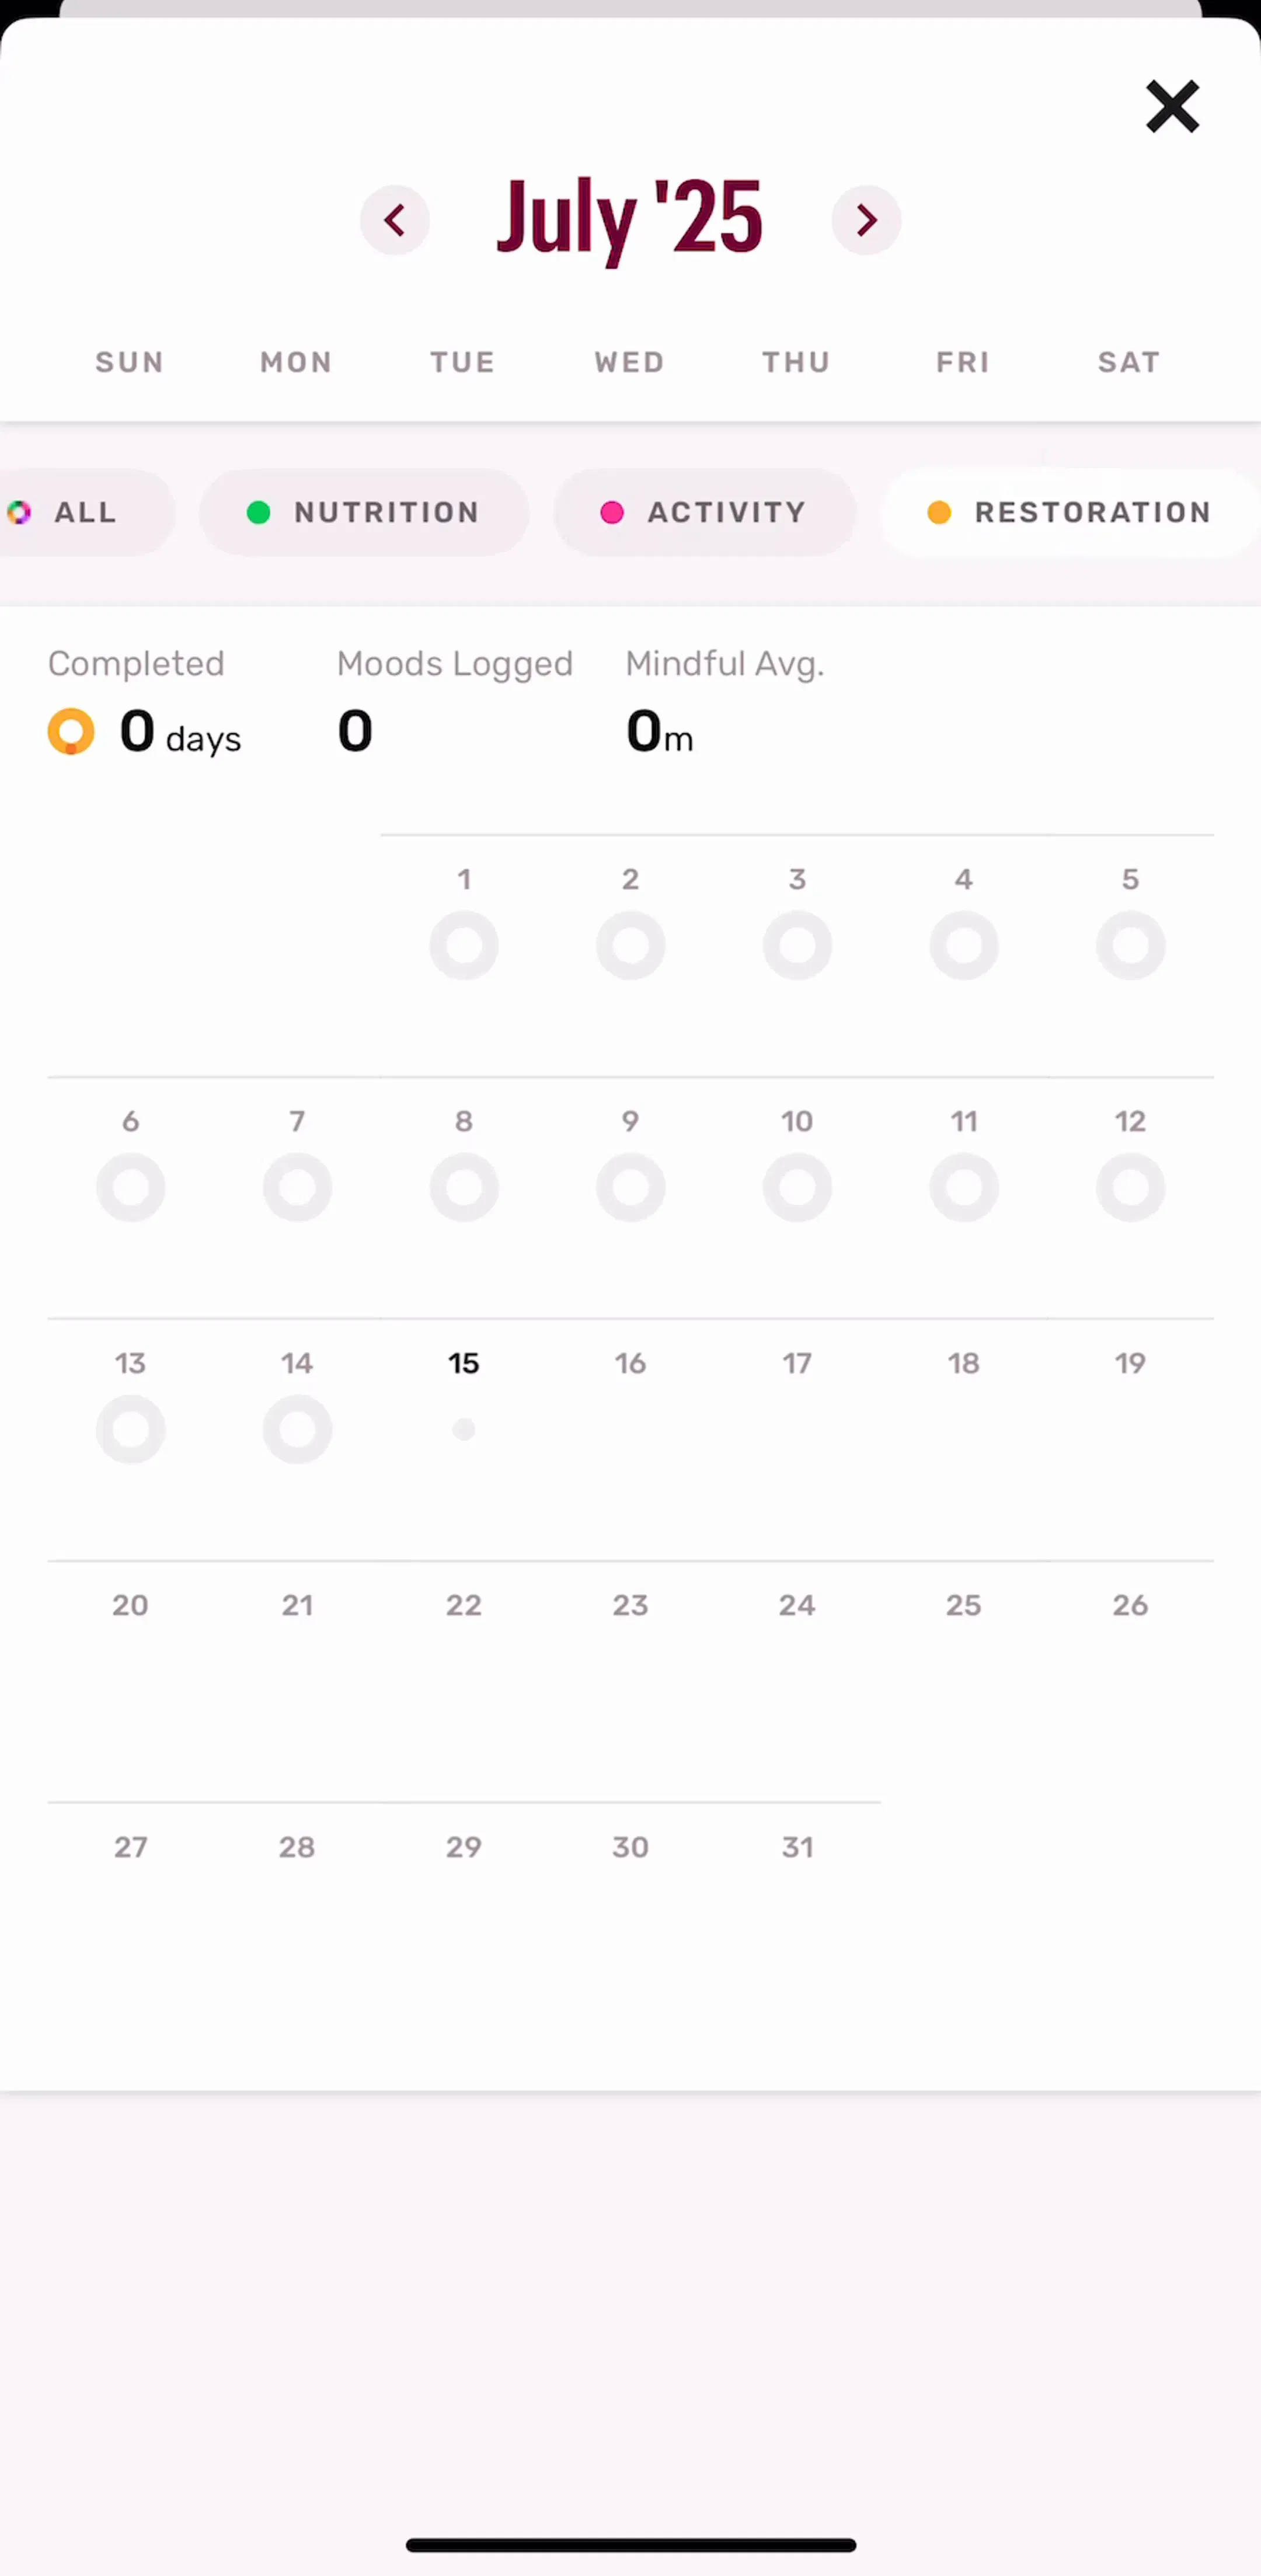Open the ring for July 1
The image size is (1261, 2576).
click(x=464, y=945)
